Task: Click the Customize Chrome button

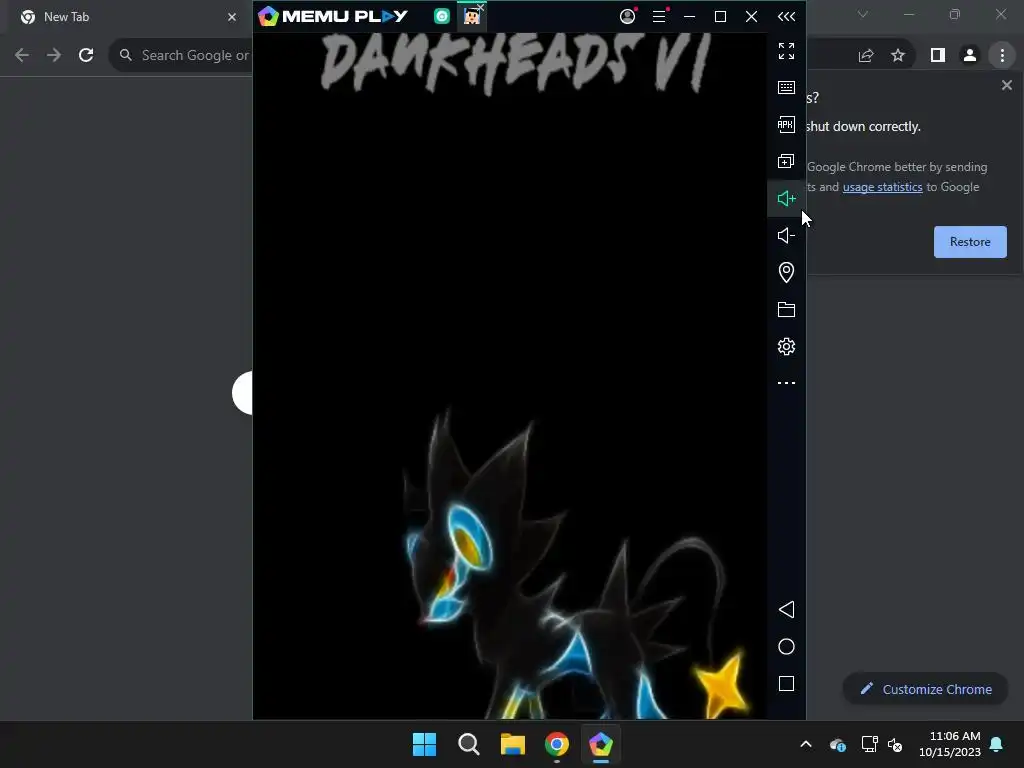Action: tap(925, 689)
